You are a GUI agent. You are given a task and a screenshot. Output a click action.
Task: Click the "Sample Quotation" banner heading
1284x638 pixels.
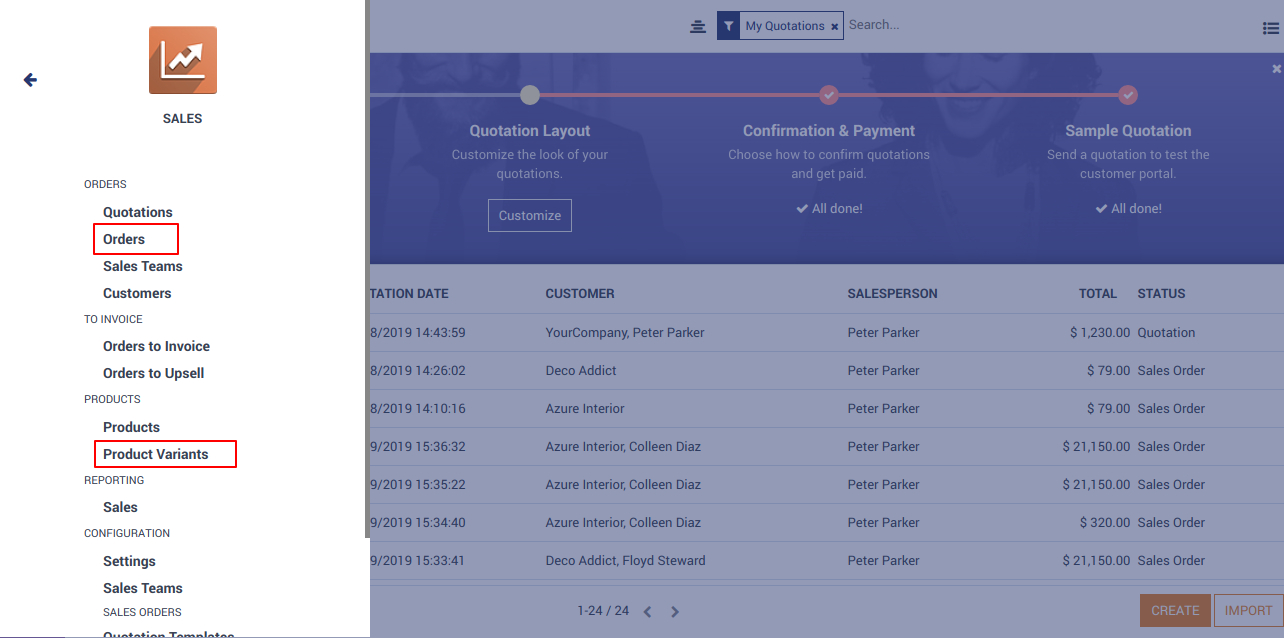pyautogui.click(x=1128, y=131)
